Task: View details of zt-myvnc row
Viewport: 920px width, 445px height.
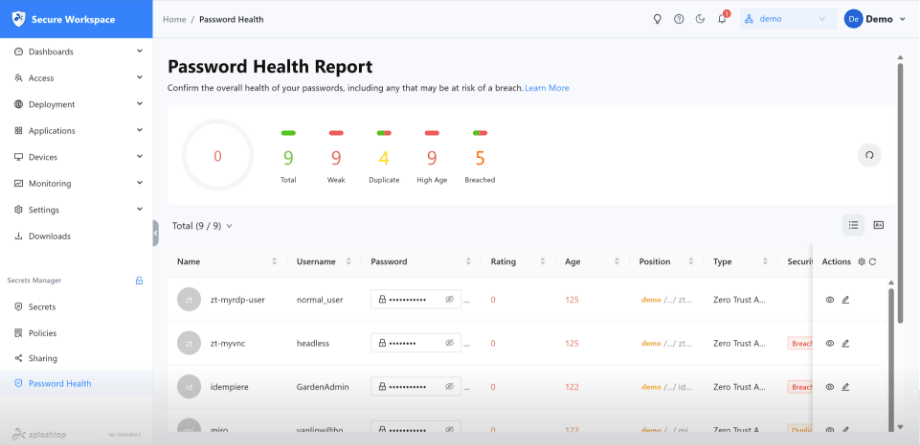Action: coord(830,343)
